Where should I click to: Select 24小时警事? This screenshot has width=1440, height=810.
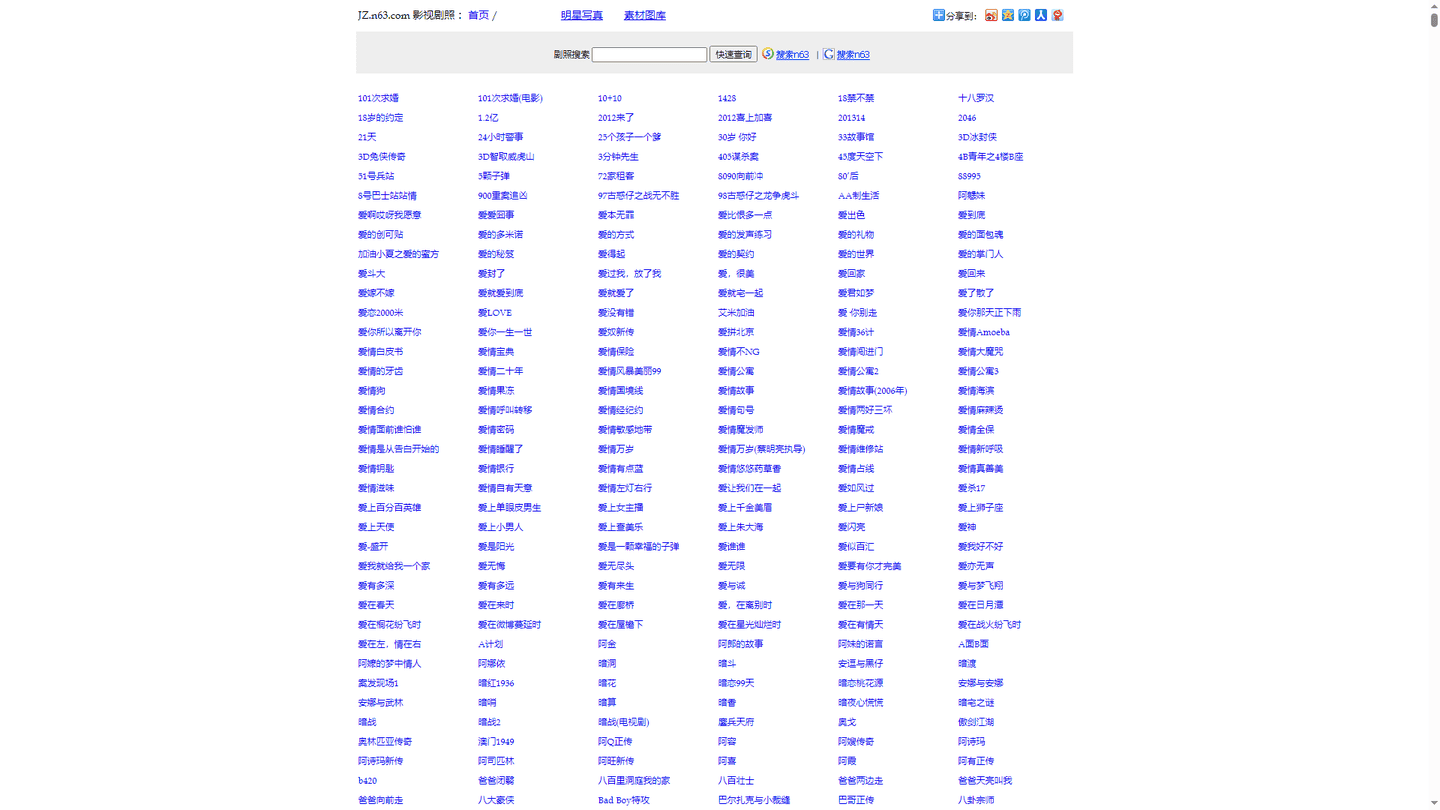(x=500, y=137)
